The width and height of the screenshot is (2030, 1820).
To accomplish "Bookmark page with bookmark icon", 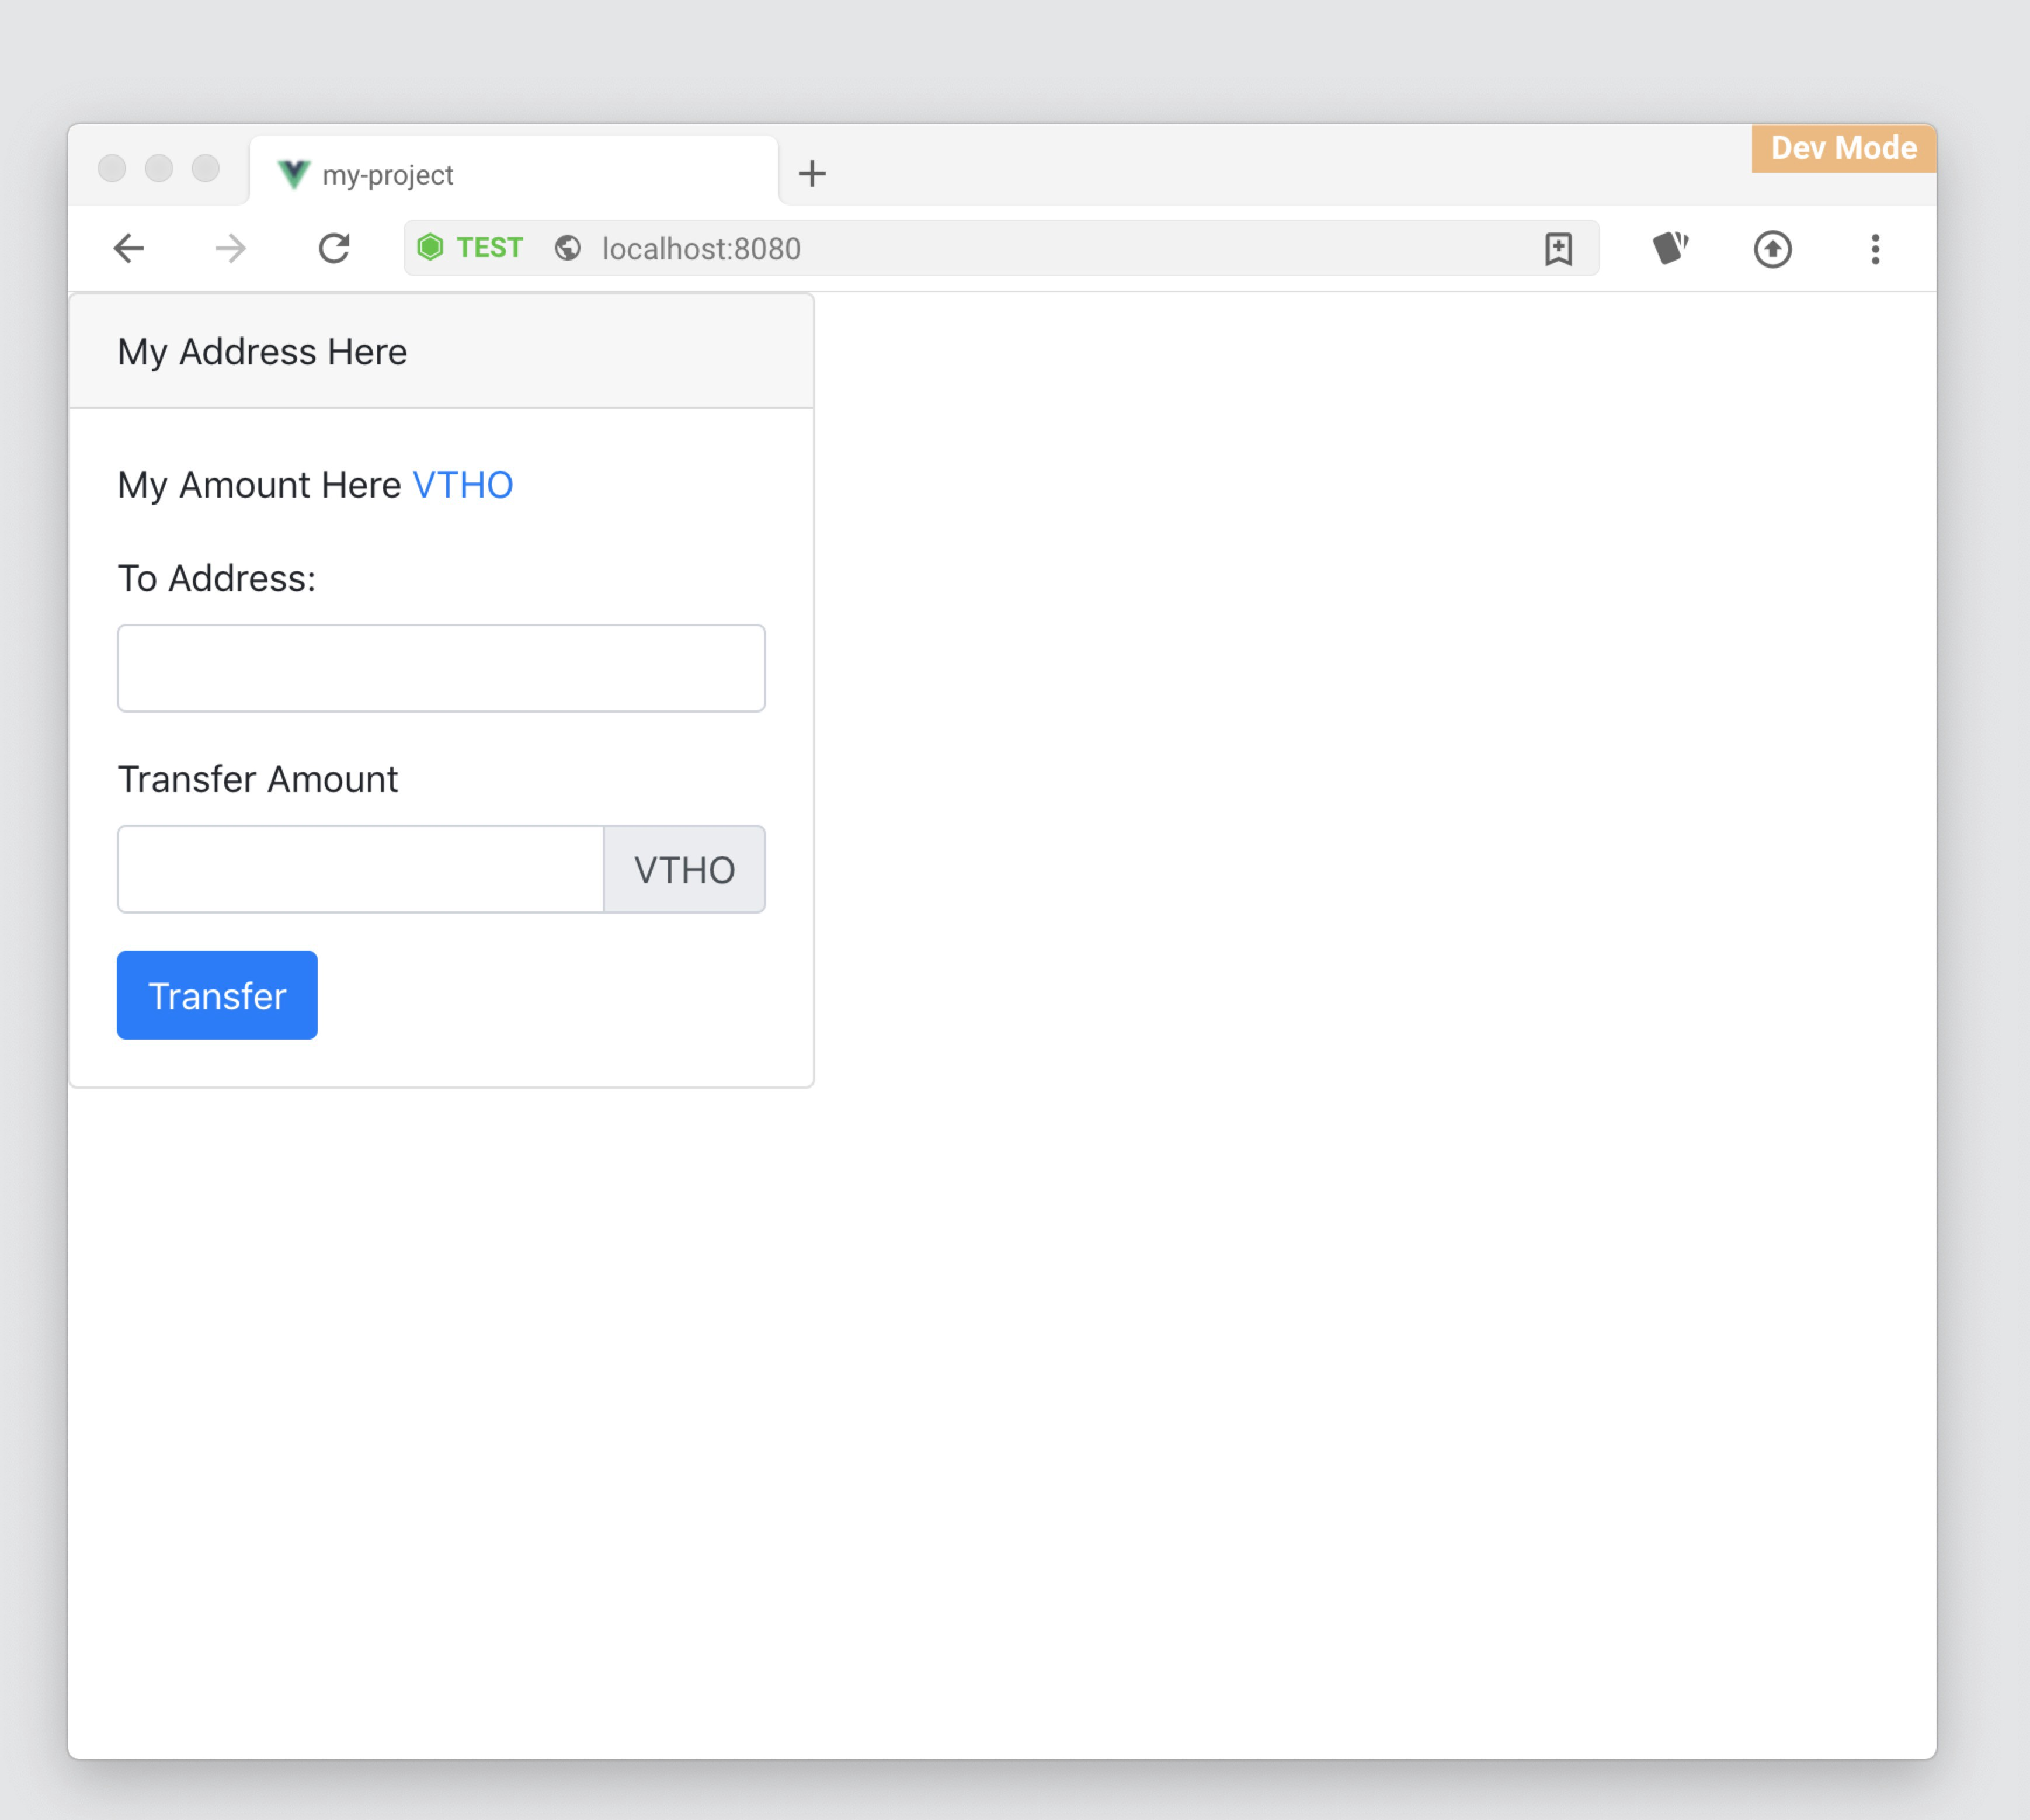I will 1558,248.
